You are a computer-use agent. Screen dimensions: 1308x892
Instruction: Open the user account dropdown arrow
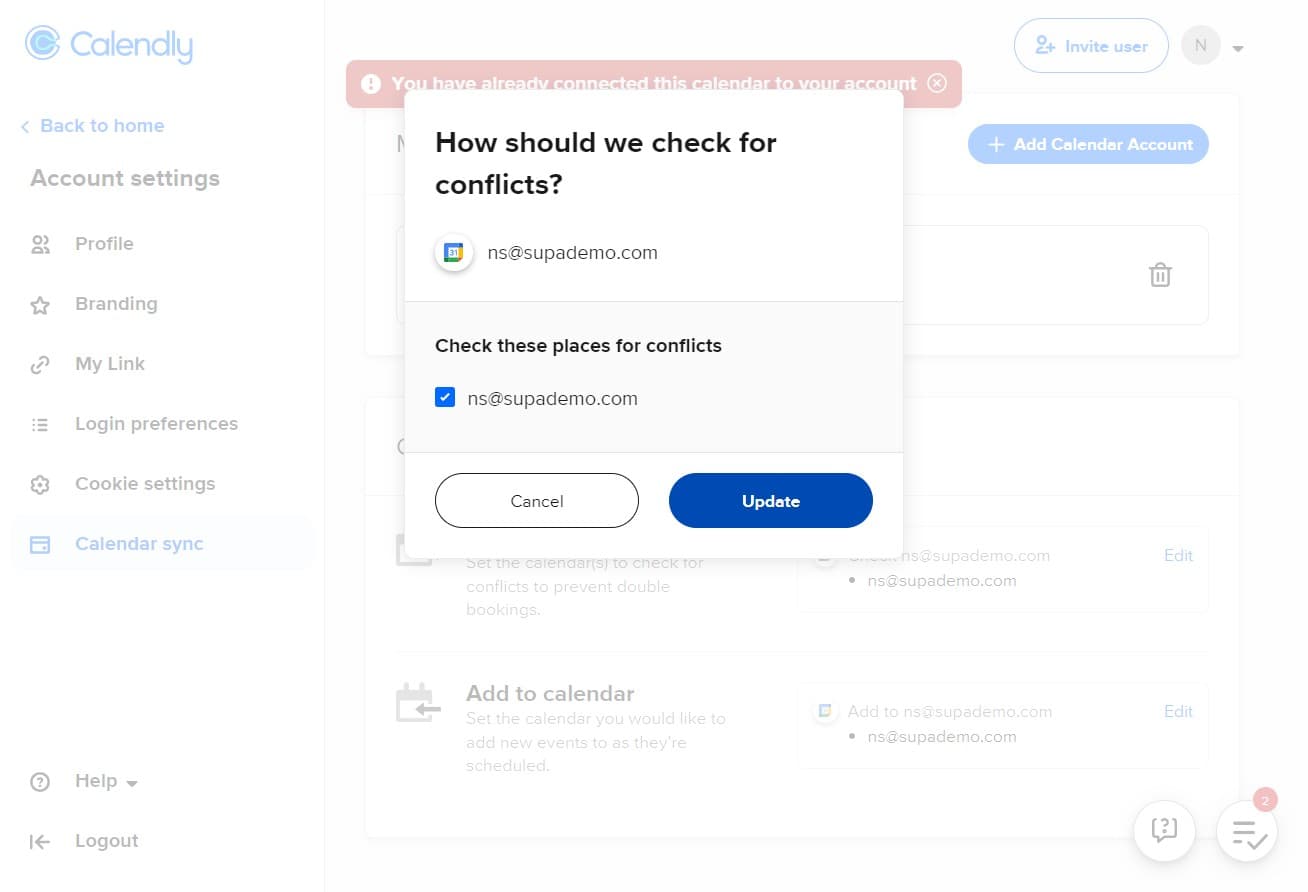[1238, 48]
